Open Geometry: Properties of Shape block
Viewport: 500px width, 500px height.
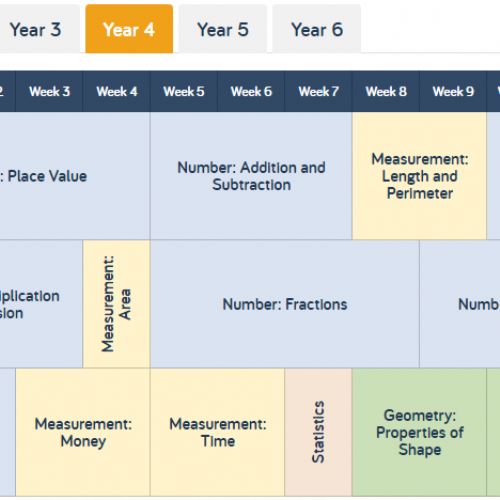pos(419,432)
